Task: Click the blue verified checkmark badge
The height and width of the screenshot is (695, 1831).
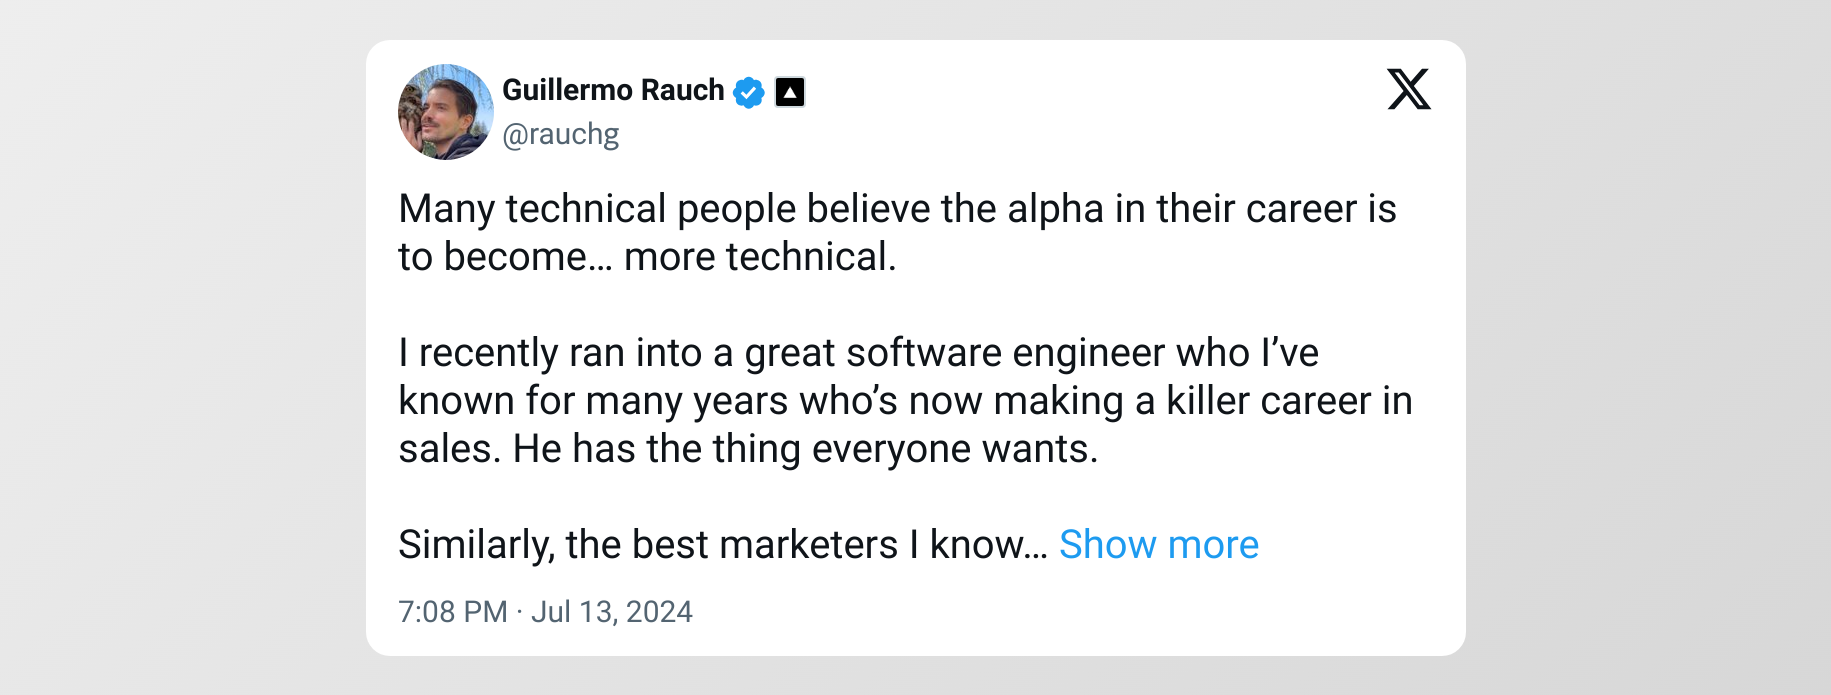Action: coord(748,92)
